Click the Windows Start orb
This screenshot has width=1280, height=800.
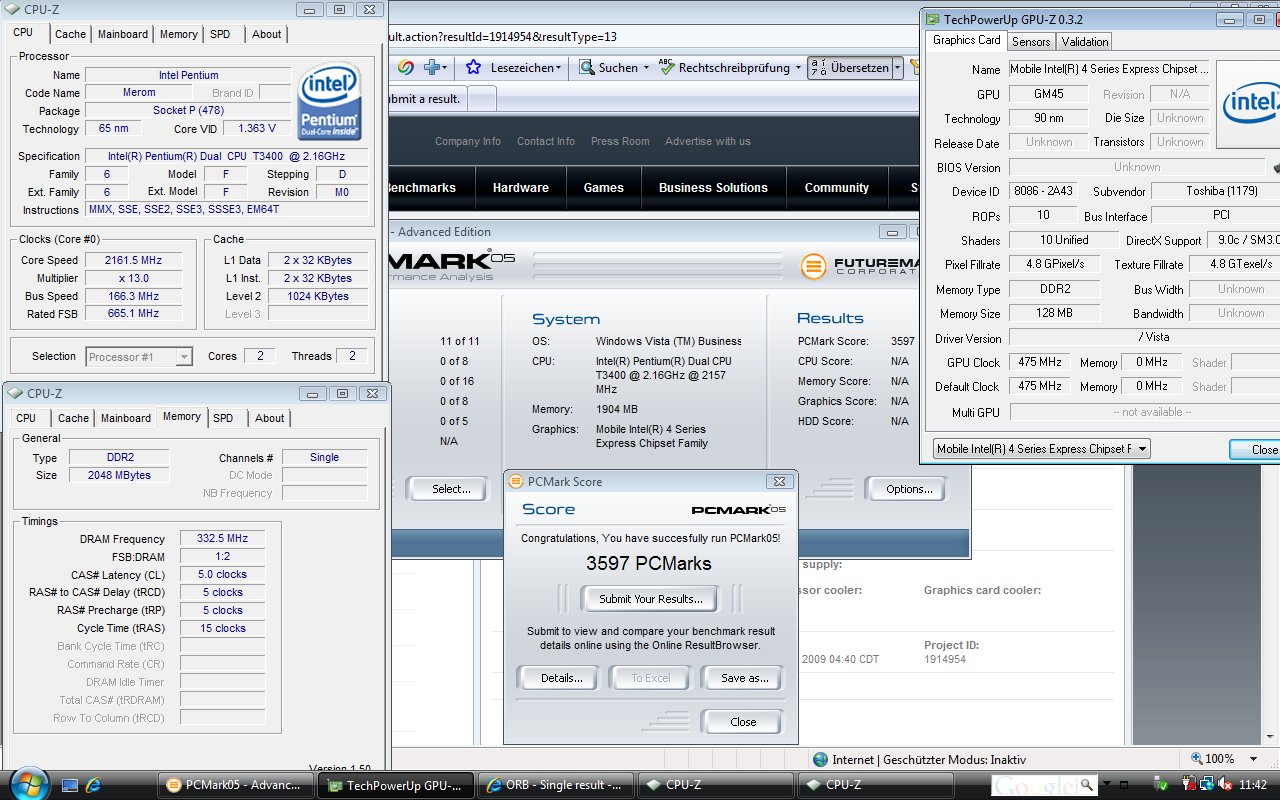(28, 783)
